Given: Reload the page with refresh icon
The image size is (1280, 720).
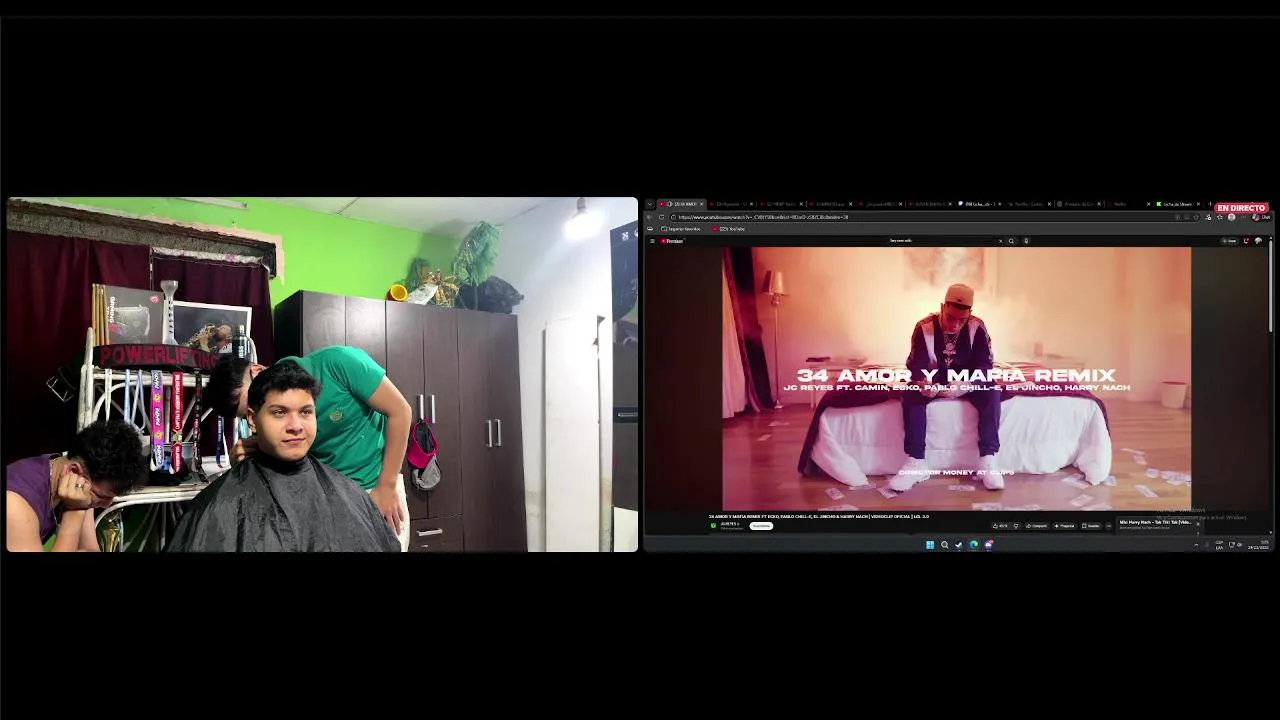Looking at the screenshot, I should (662, 217).
